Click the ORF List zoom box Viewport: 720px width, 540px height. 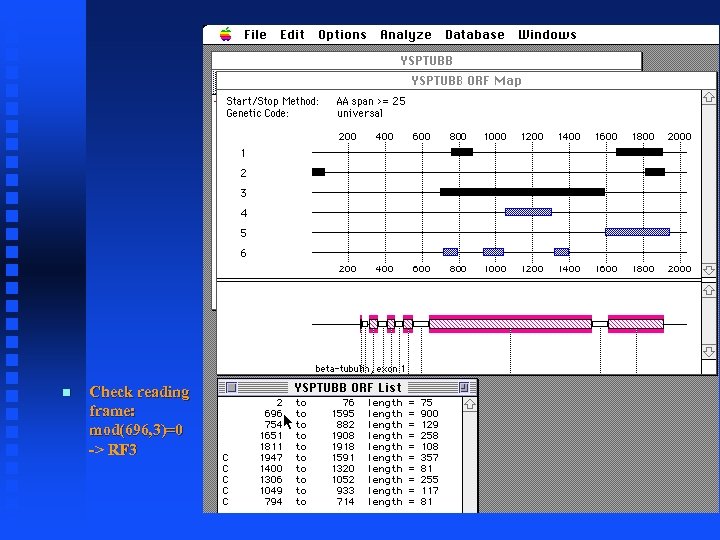464,388
